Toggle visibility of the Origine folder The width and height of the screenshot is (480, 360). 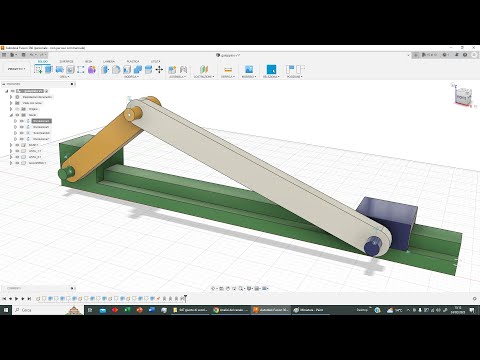tap(17, 109)
